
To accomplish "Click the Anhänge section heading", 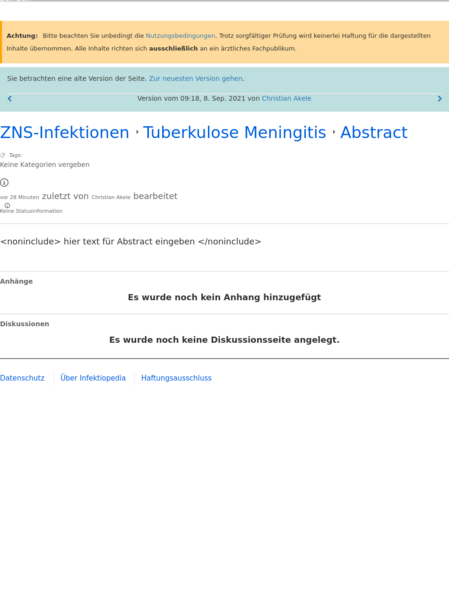I will [16, 281].
